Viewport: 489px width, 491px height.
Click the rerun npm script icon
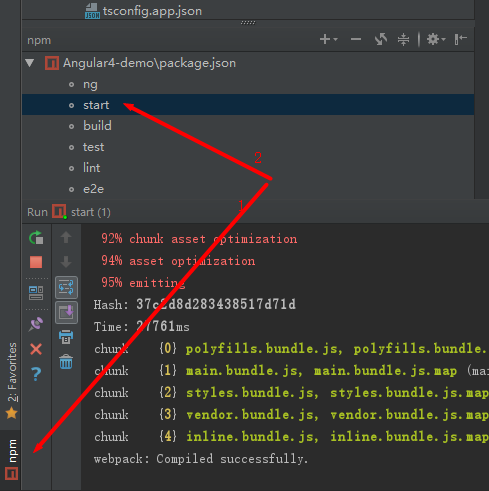click(36, 238)
